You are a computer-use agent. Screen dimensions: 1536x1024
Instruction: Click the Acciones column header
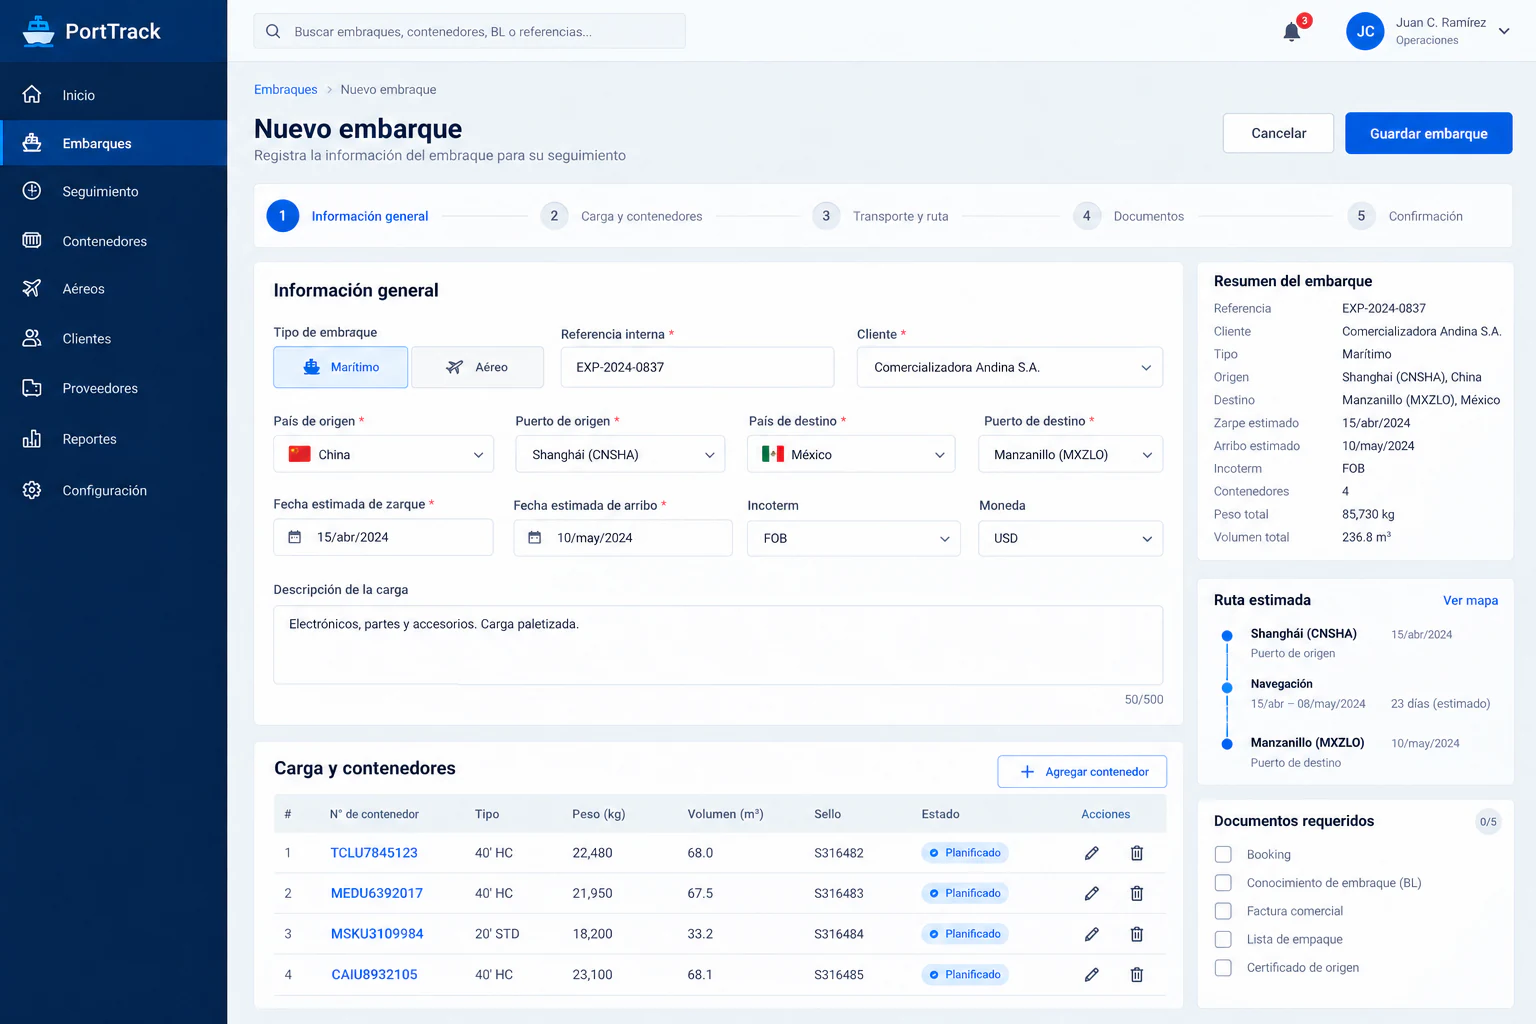tap(1105, 814)
